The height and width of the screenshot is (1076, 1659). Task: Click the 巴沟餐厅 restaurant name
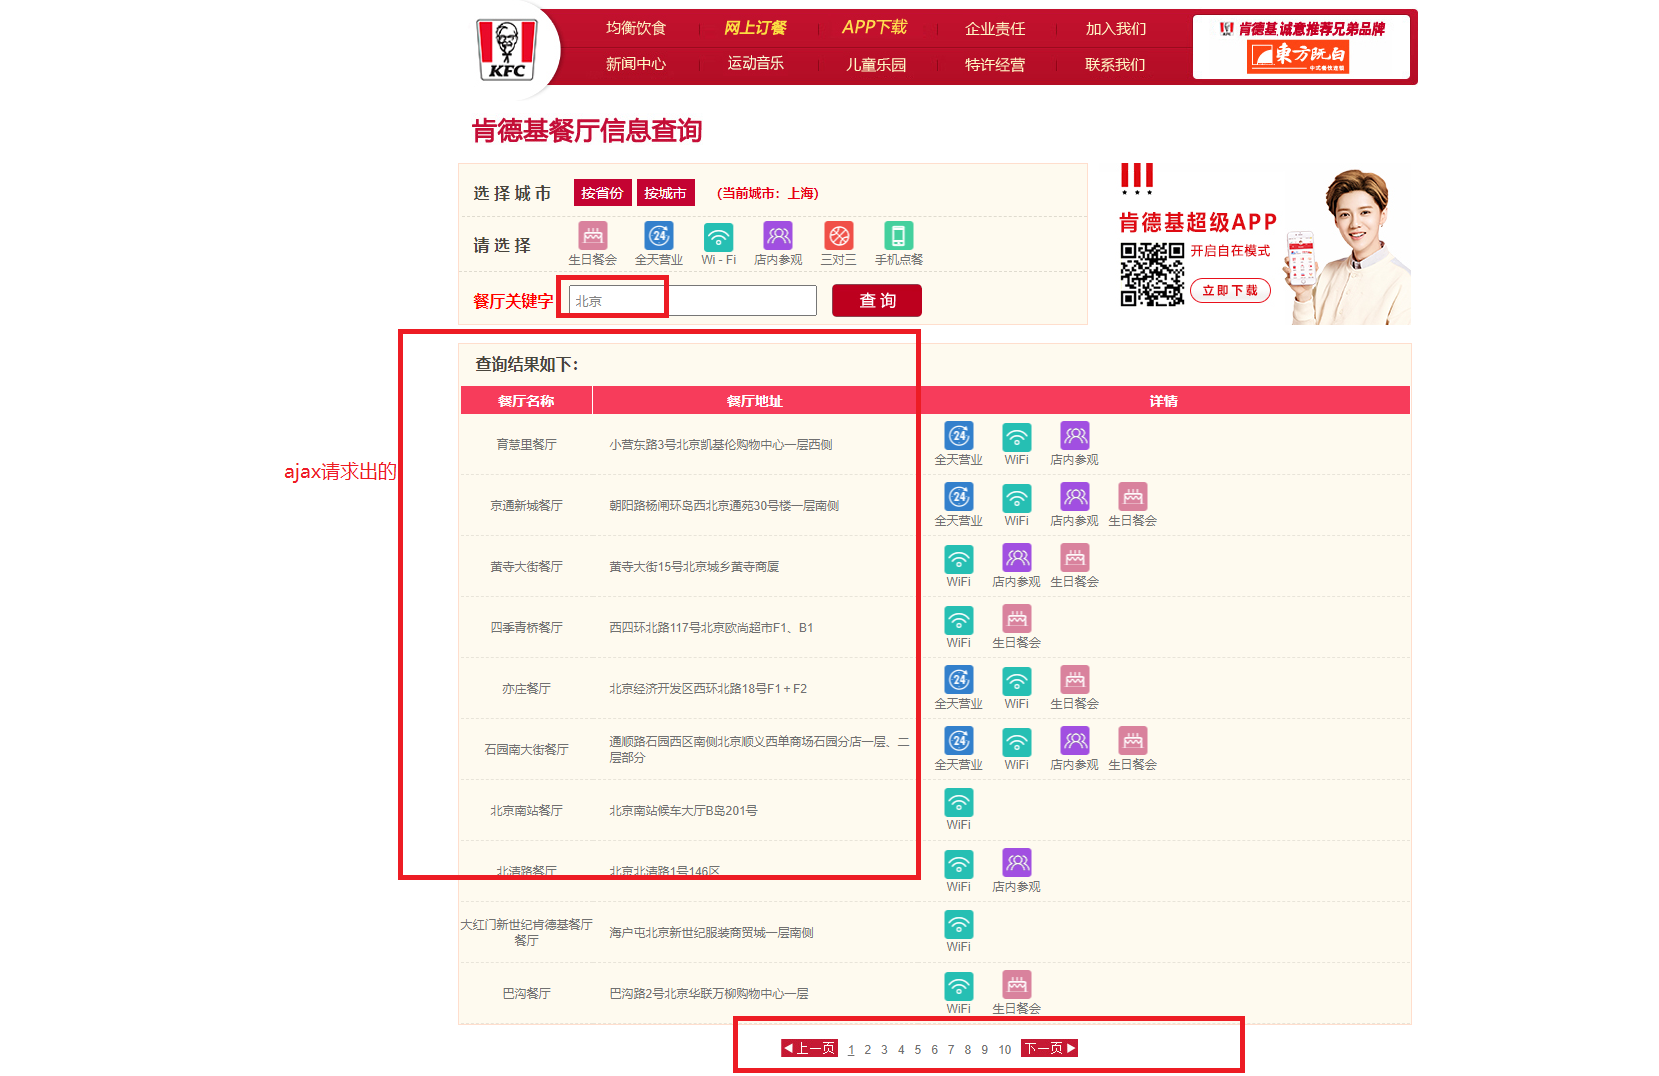(x=526, y=993)
